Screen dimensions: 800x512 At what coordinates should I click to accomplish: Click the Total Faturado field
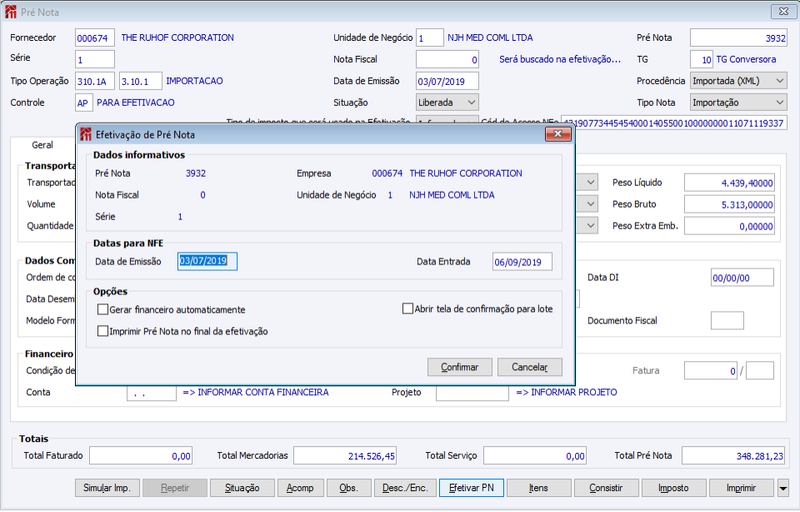(x=141, y=456)
